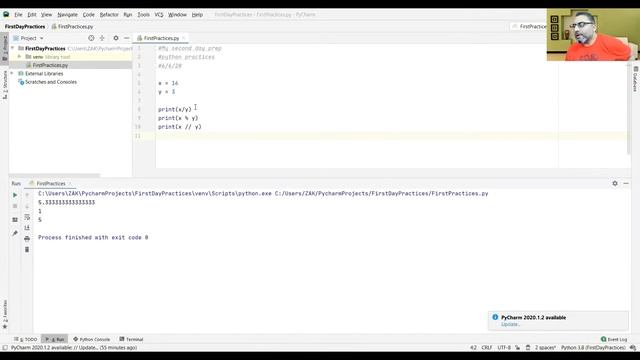Open Project panel settings gear
640x360 pixels.
click(x=116, y=38)
